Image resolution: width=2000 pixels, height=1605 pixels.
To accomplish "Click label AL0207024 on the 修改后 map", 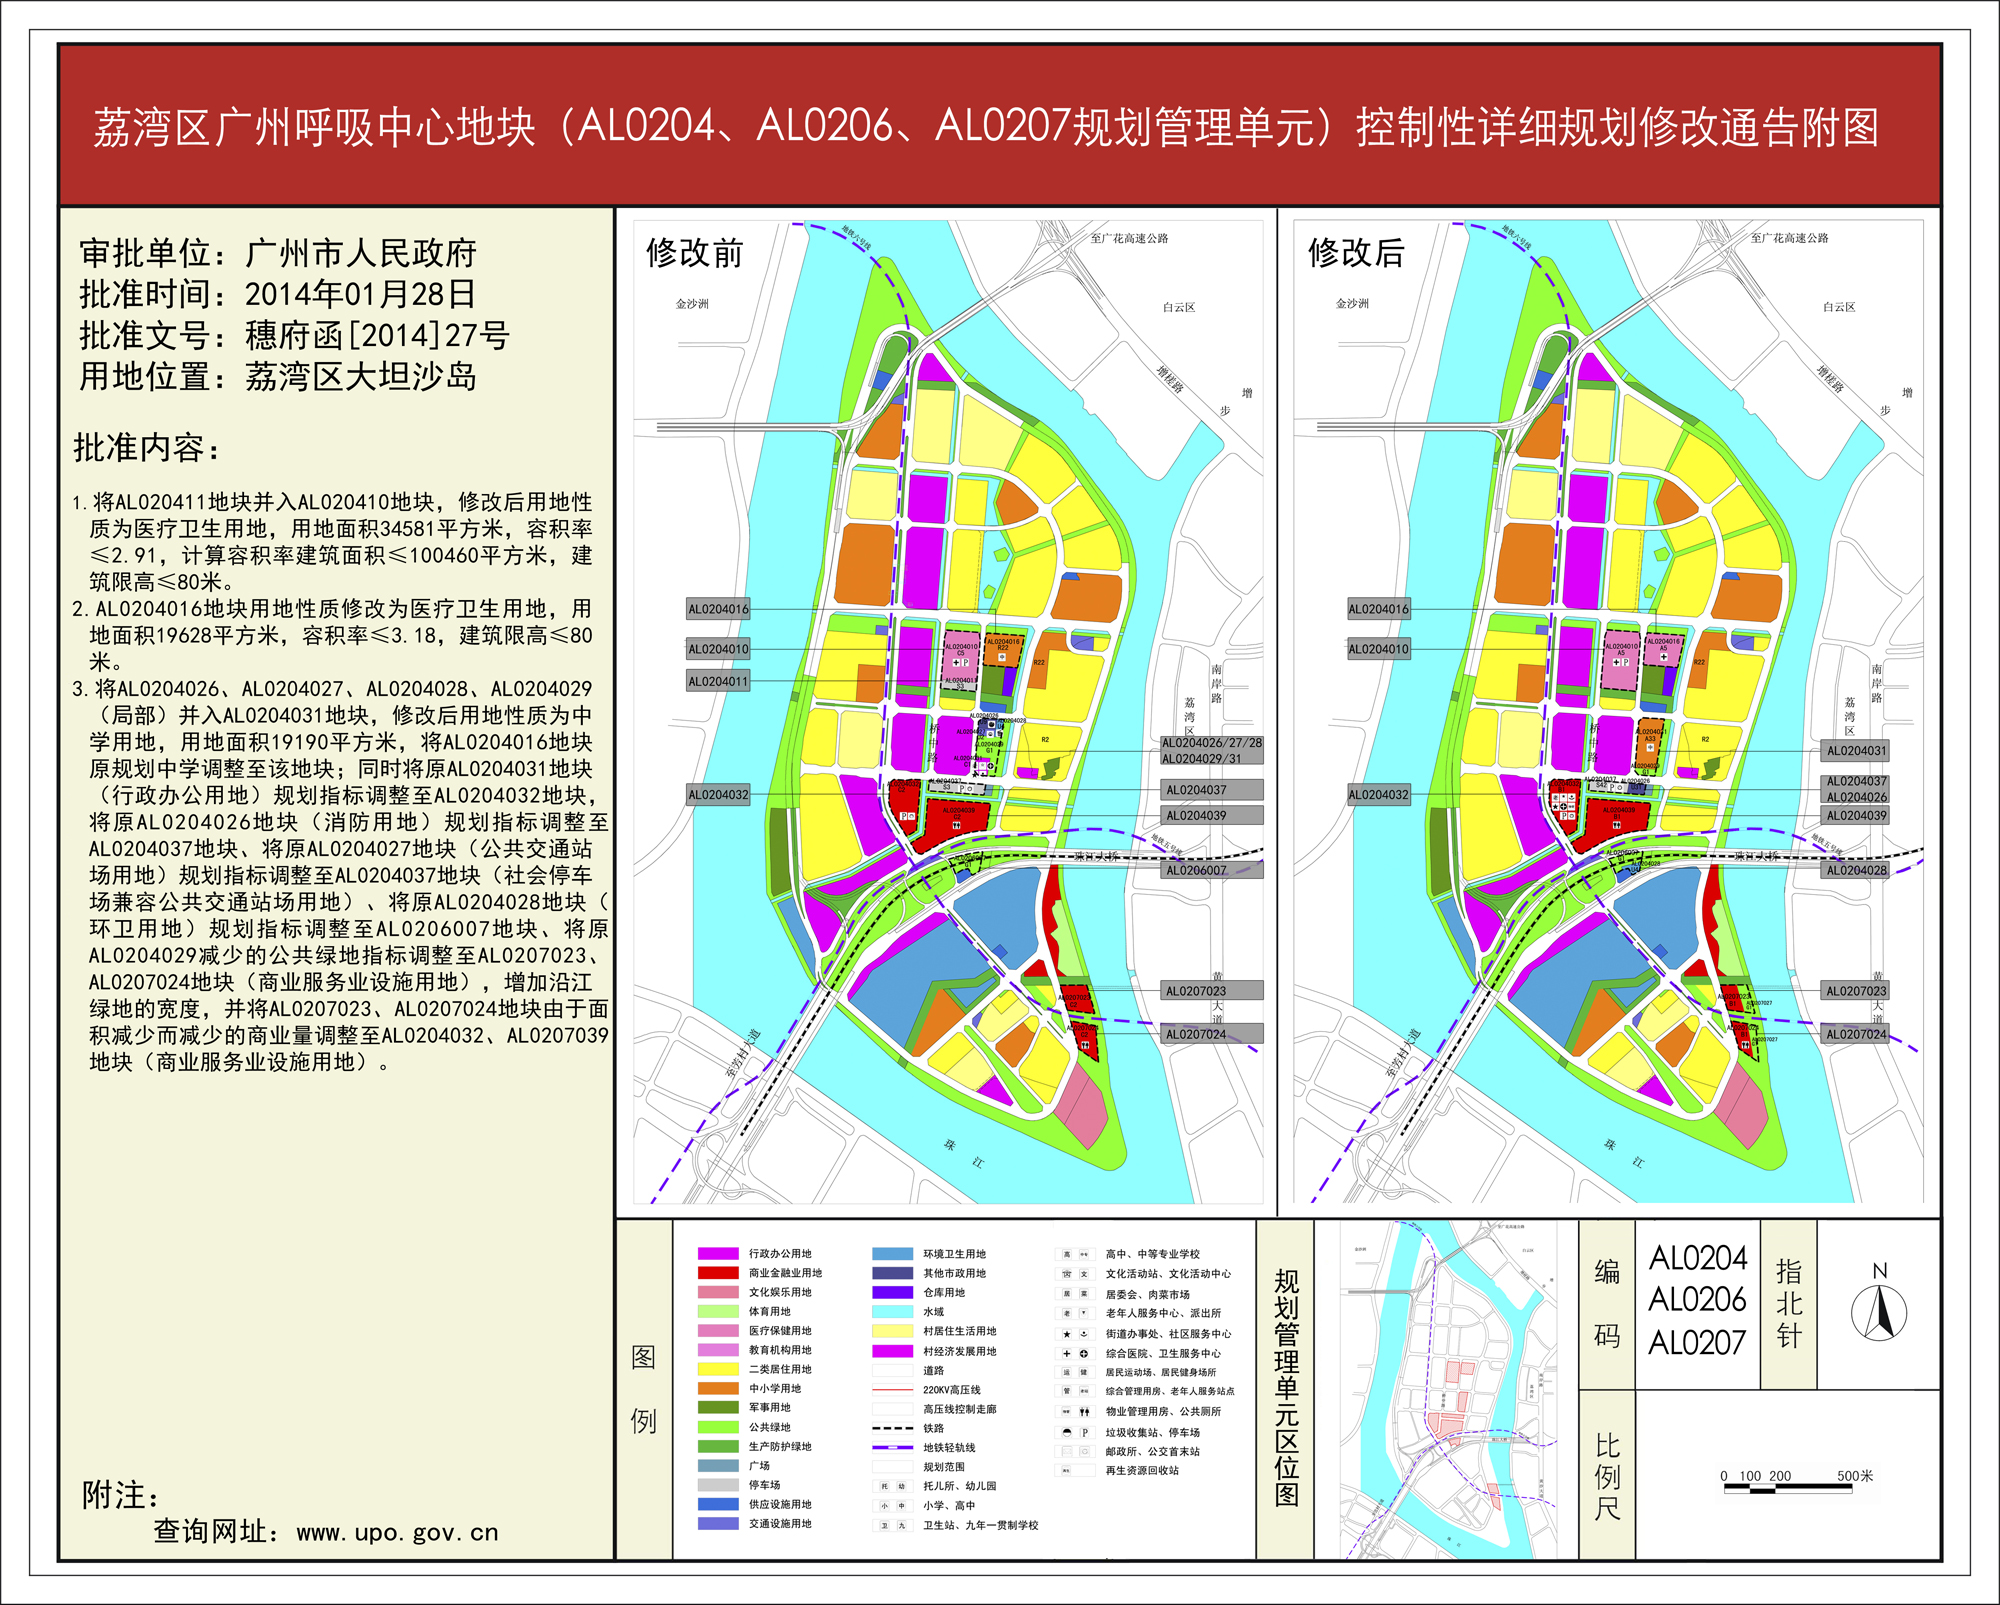I will (x=1856, y=1034).
